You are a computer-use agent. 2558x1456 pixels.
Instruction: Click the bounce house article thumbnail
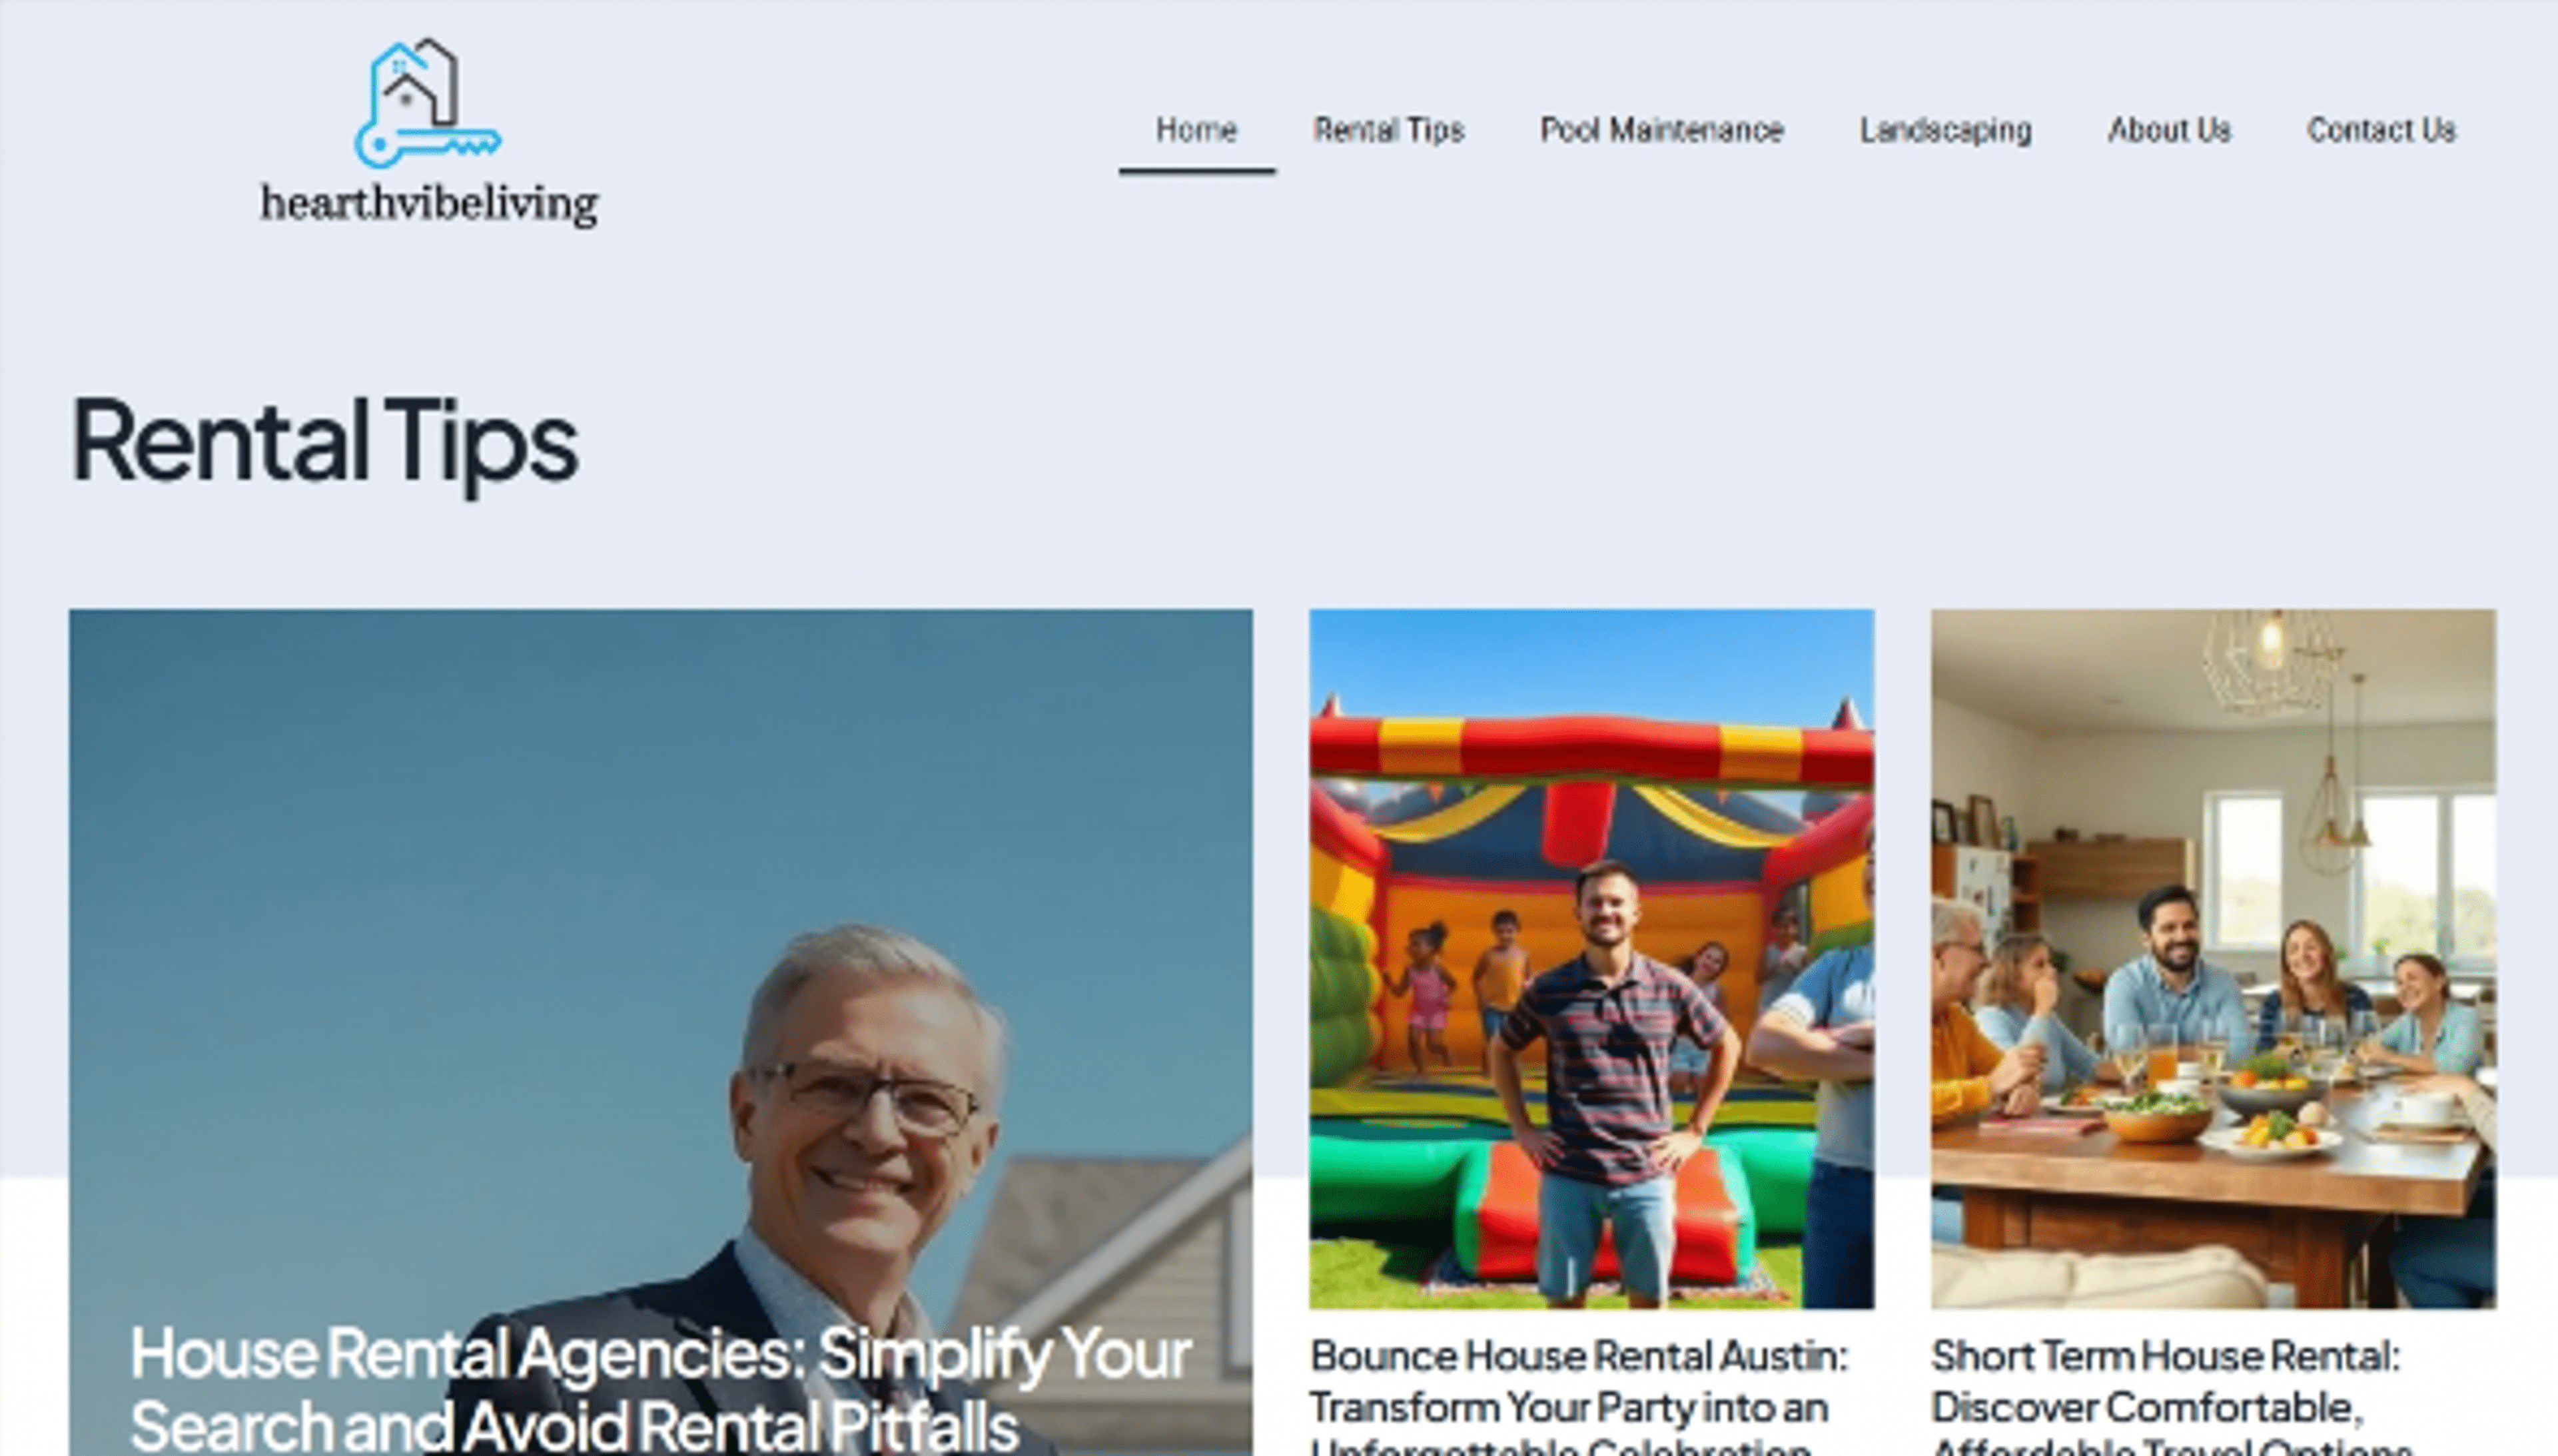pyautogui.click(x=1591, y=958)
